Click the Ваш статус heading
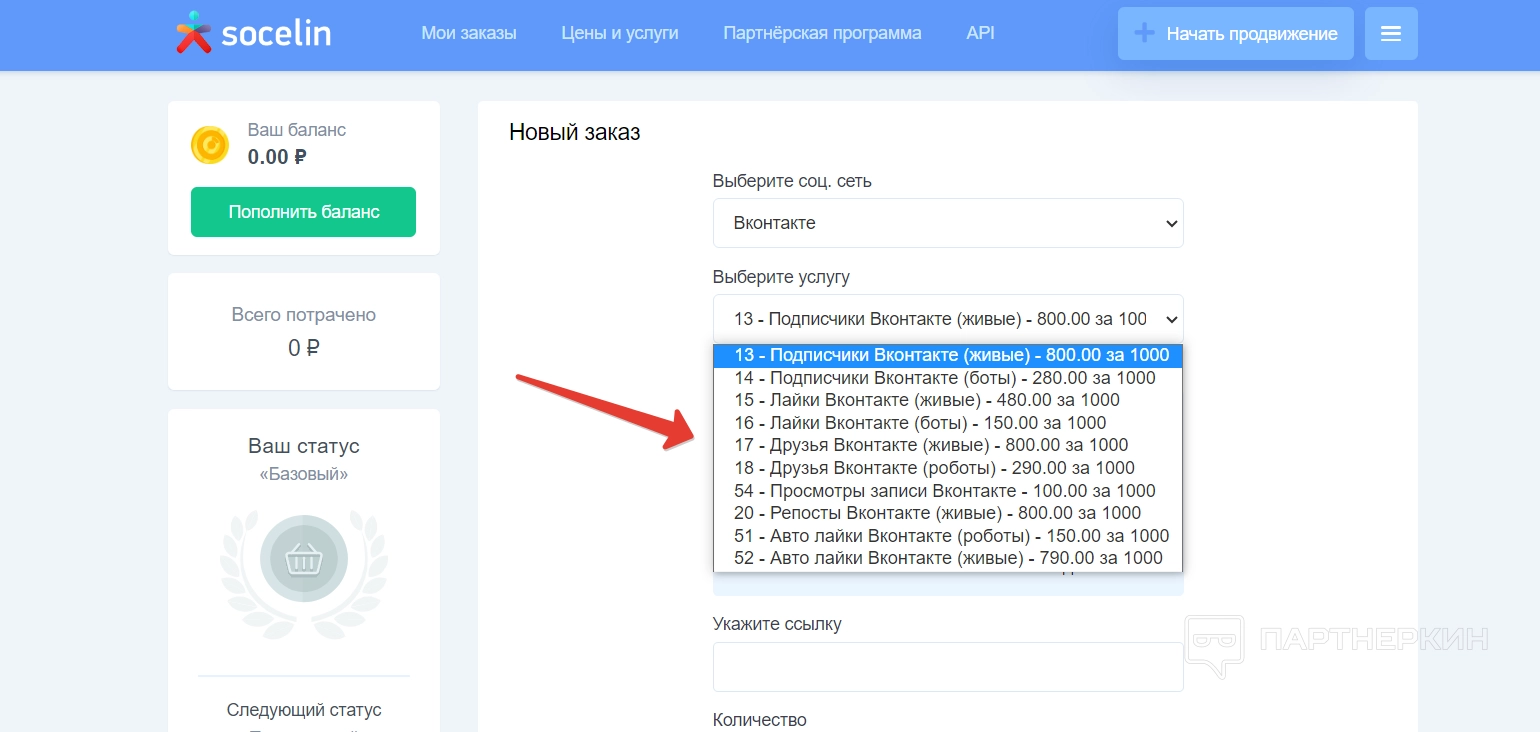Viewport: 1540px width, 732px height. (304, 446)
